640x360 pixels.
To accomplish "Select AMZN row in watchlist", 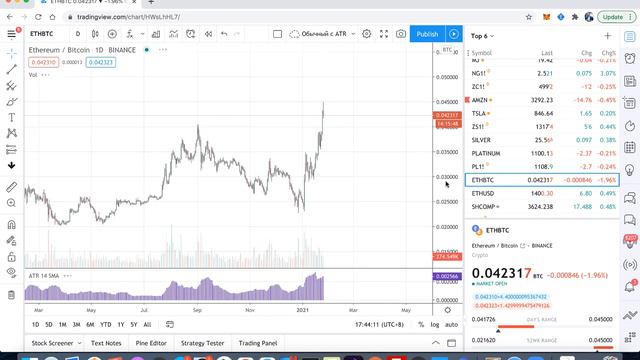I will click(x=542, y=100).
